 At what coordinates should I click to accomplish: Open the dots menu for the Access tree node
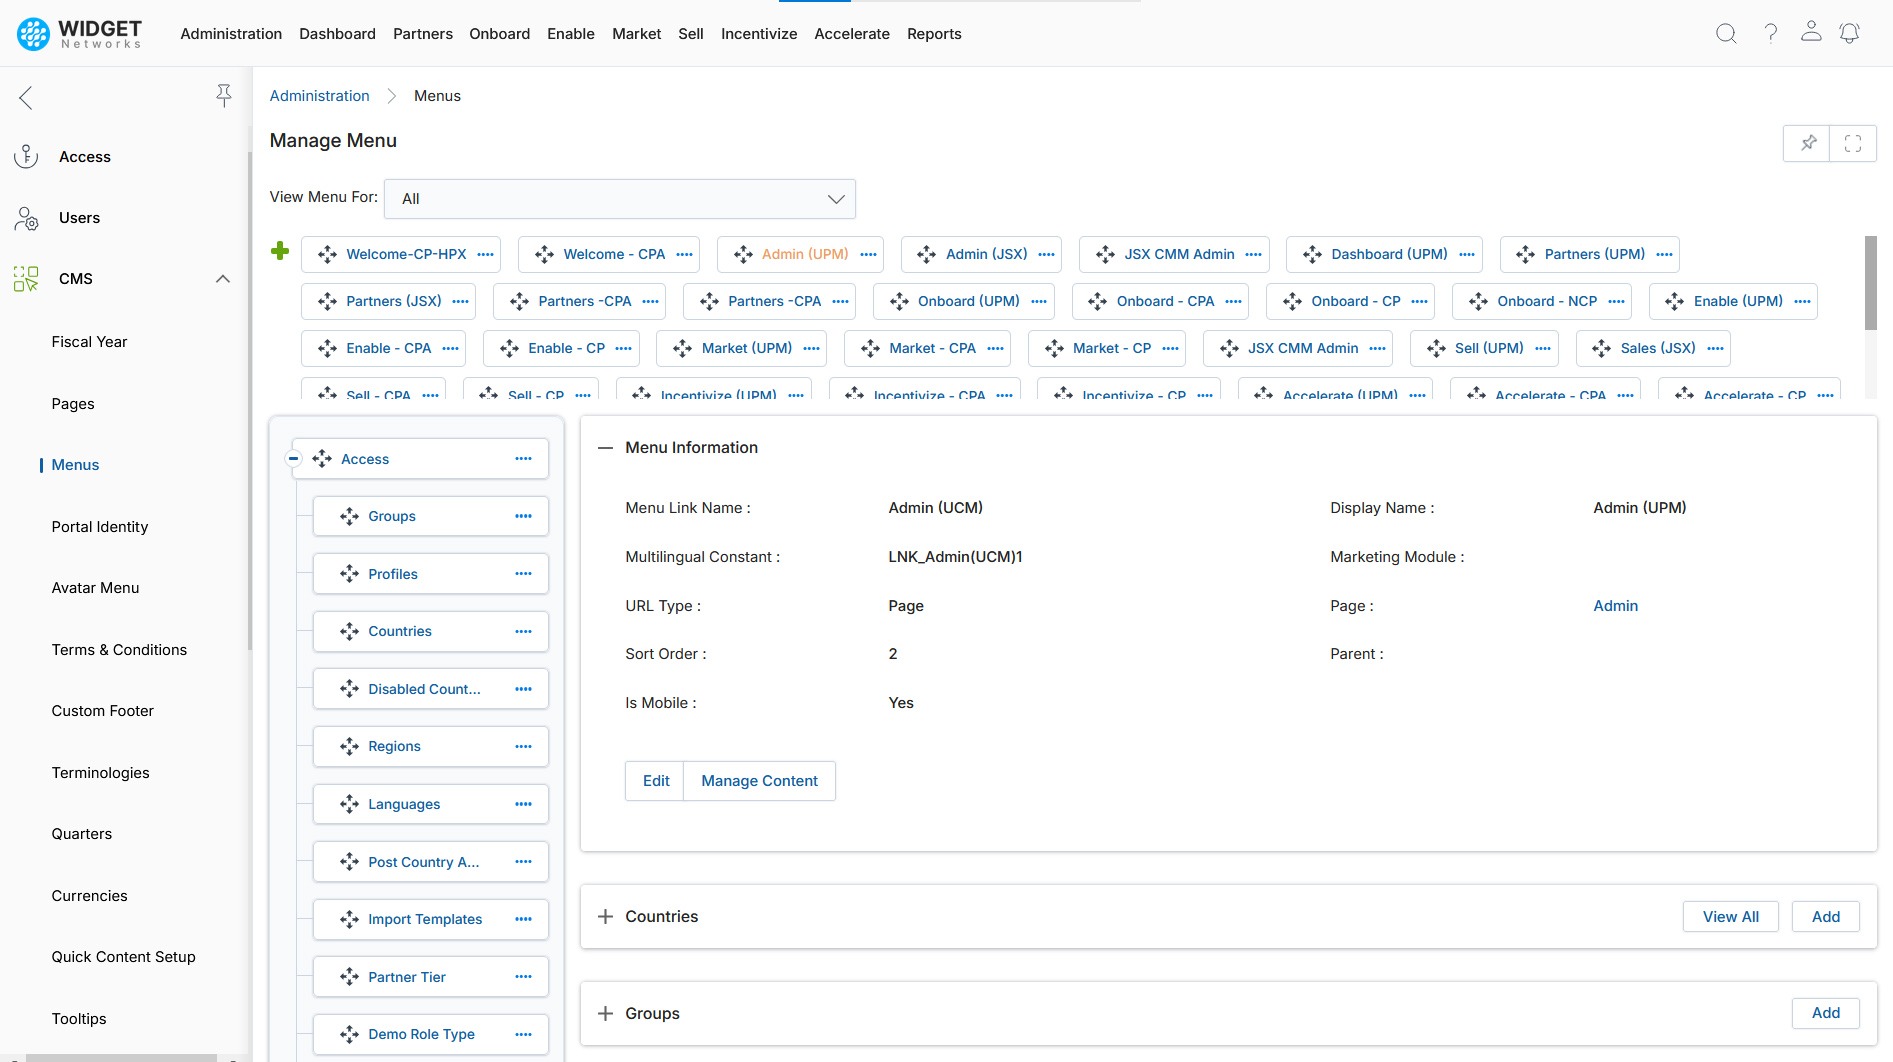[524, 458]
